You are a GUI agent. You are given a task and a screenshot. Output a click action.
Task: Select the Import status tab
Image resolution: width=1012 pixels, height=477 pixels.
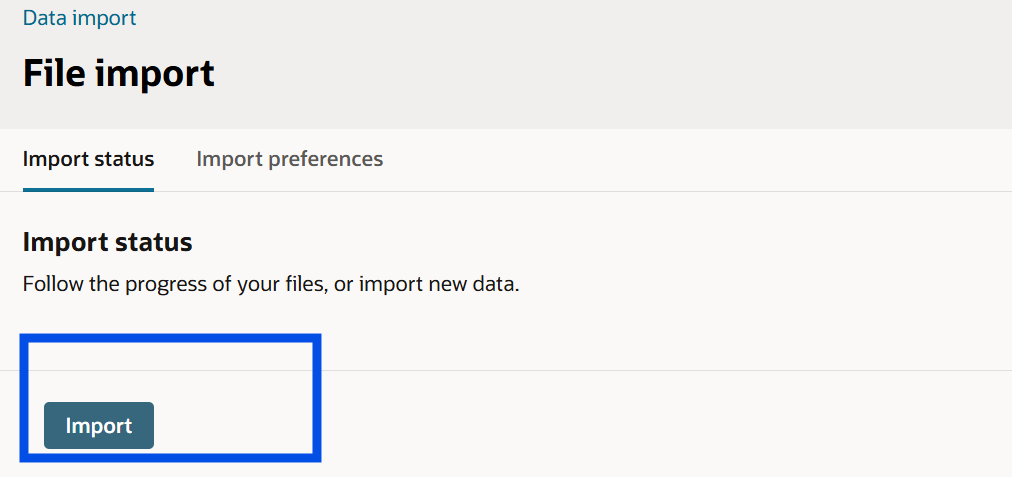88,159
